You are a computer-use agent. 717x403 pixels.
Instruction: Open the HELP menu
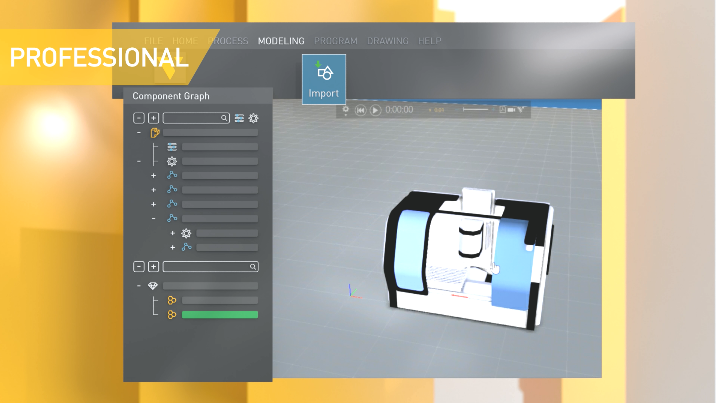coord(430,41)
